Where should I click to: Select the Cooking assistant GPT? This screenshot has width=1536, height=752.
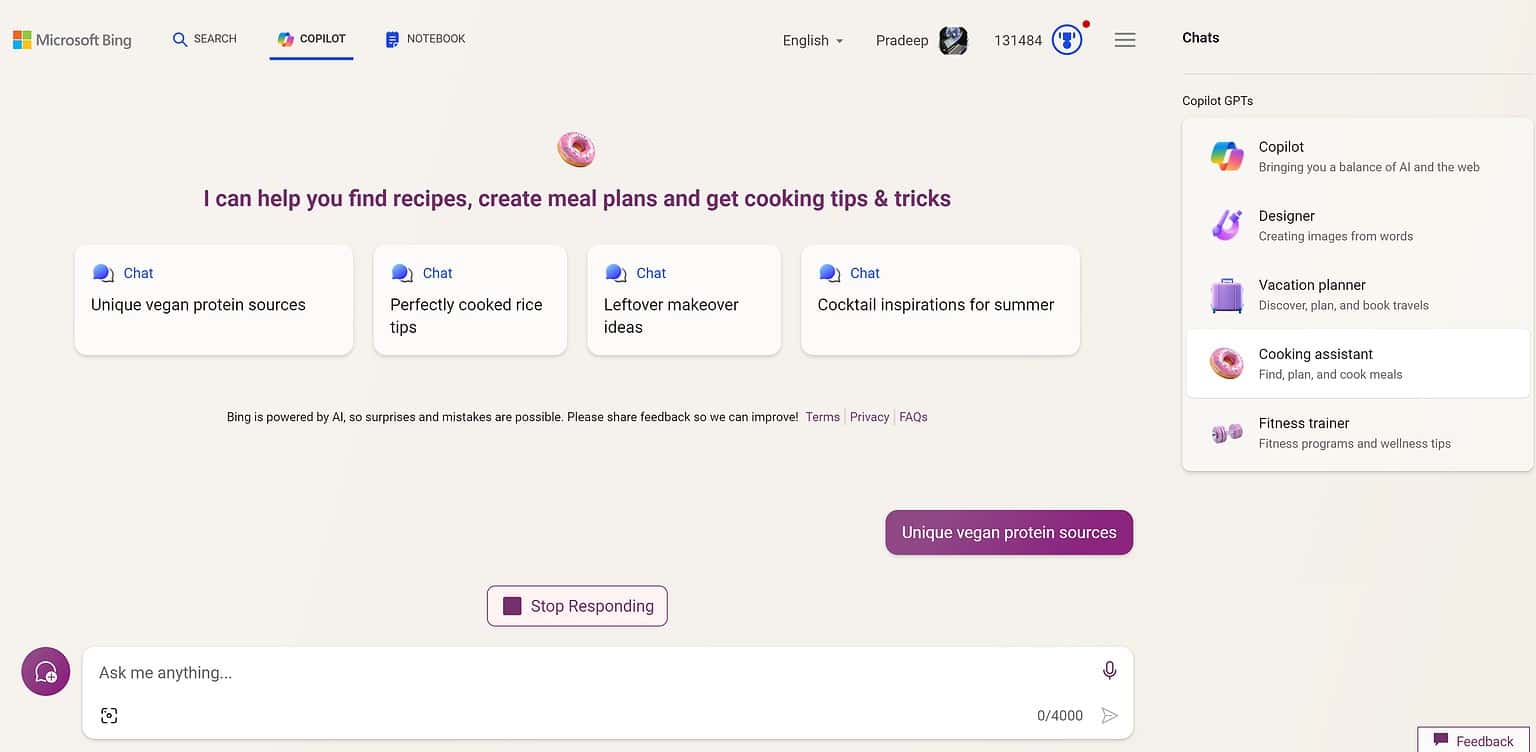[1358, 363]
